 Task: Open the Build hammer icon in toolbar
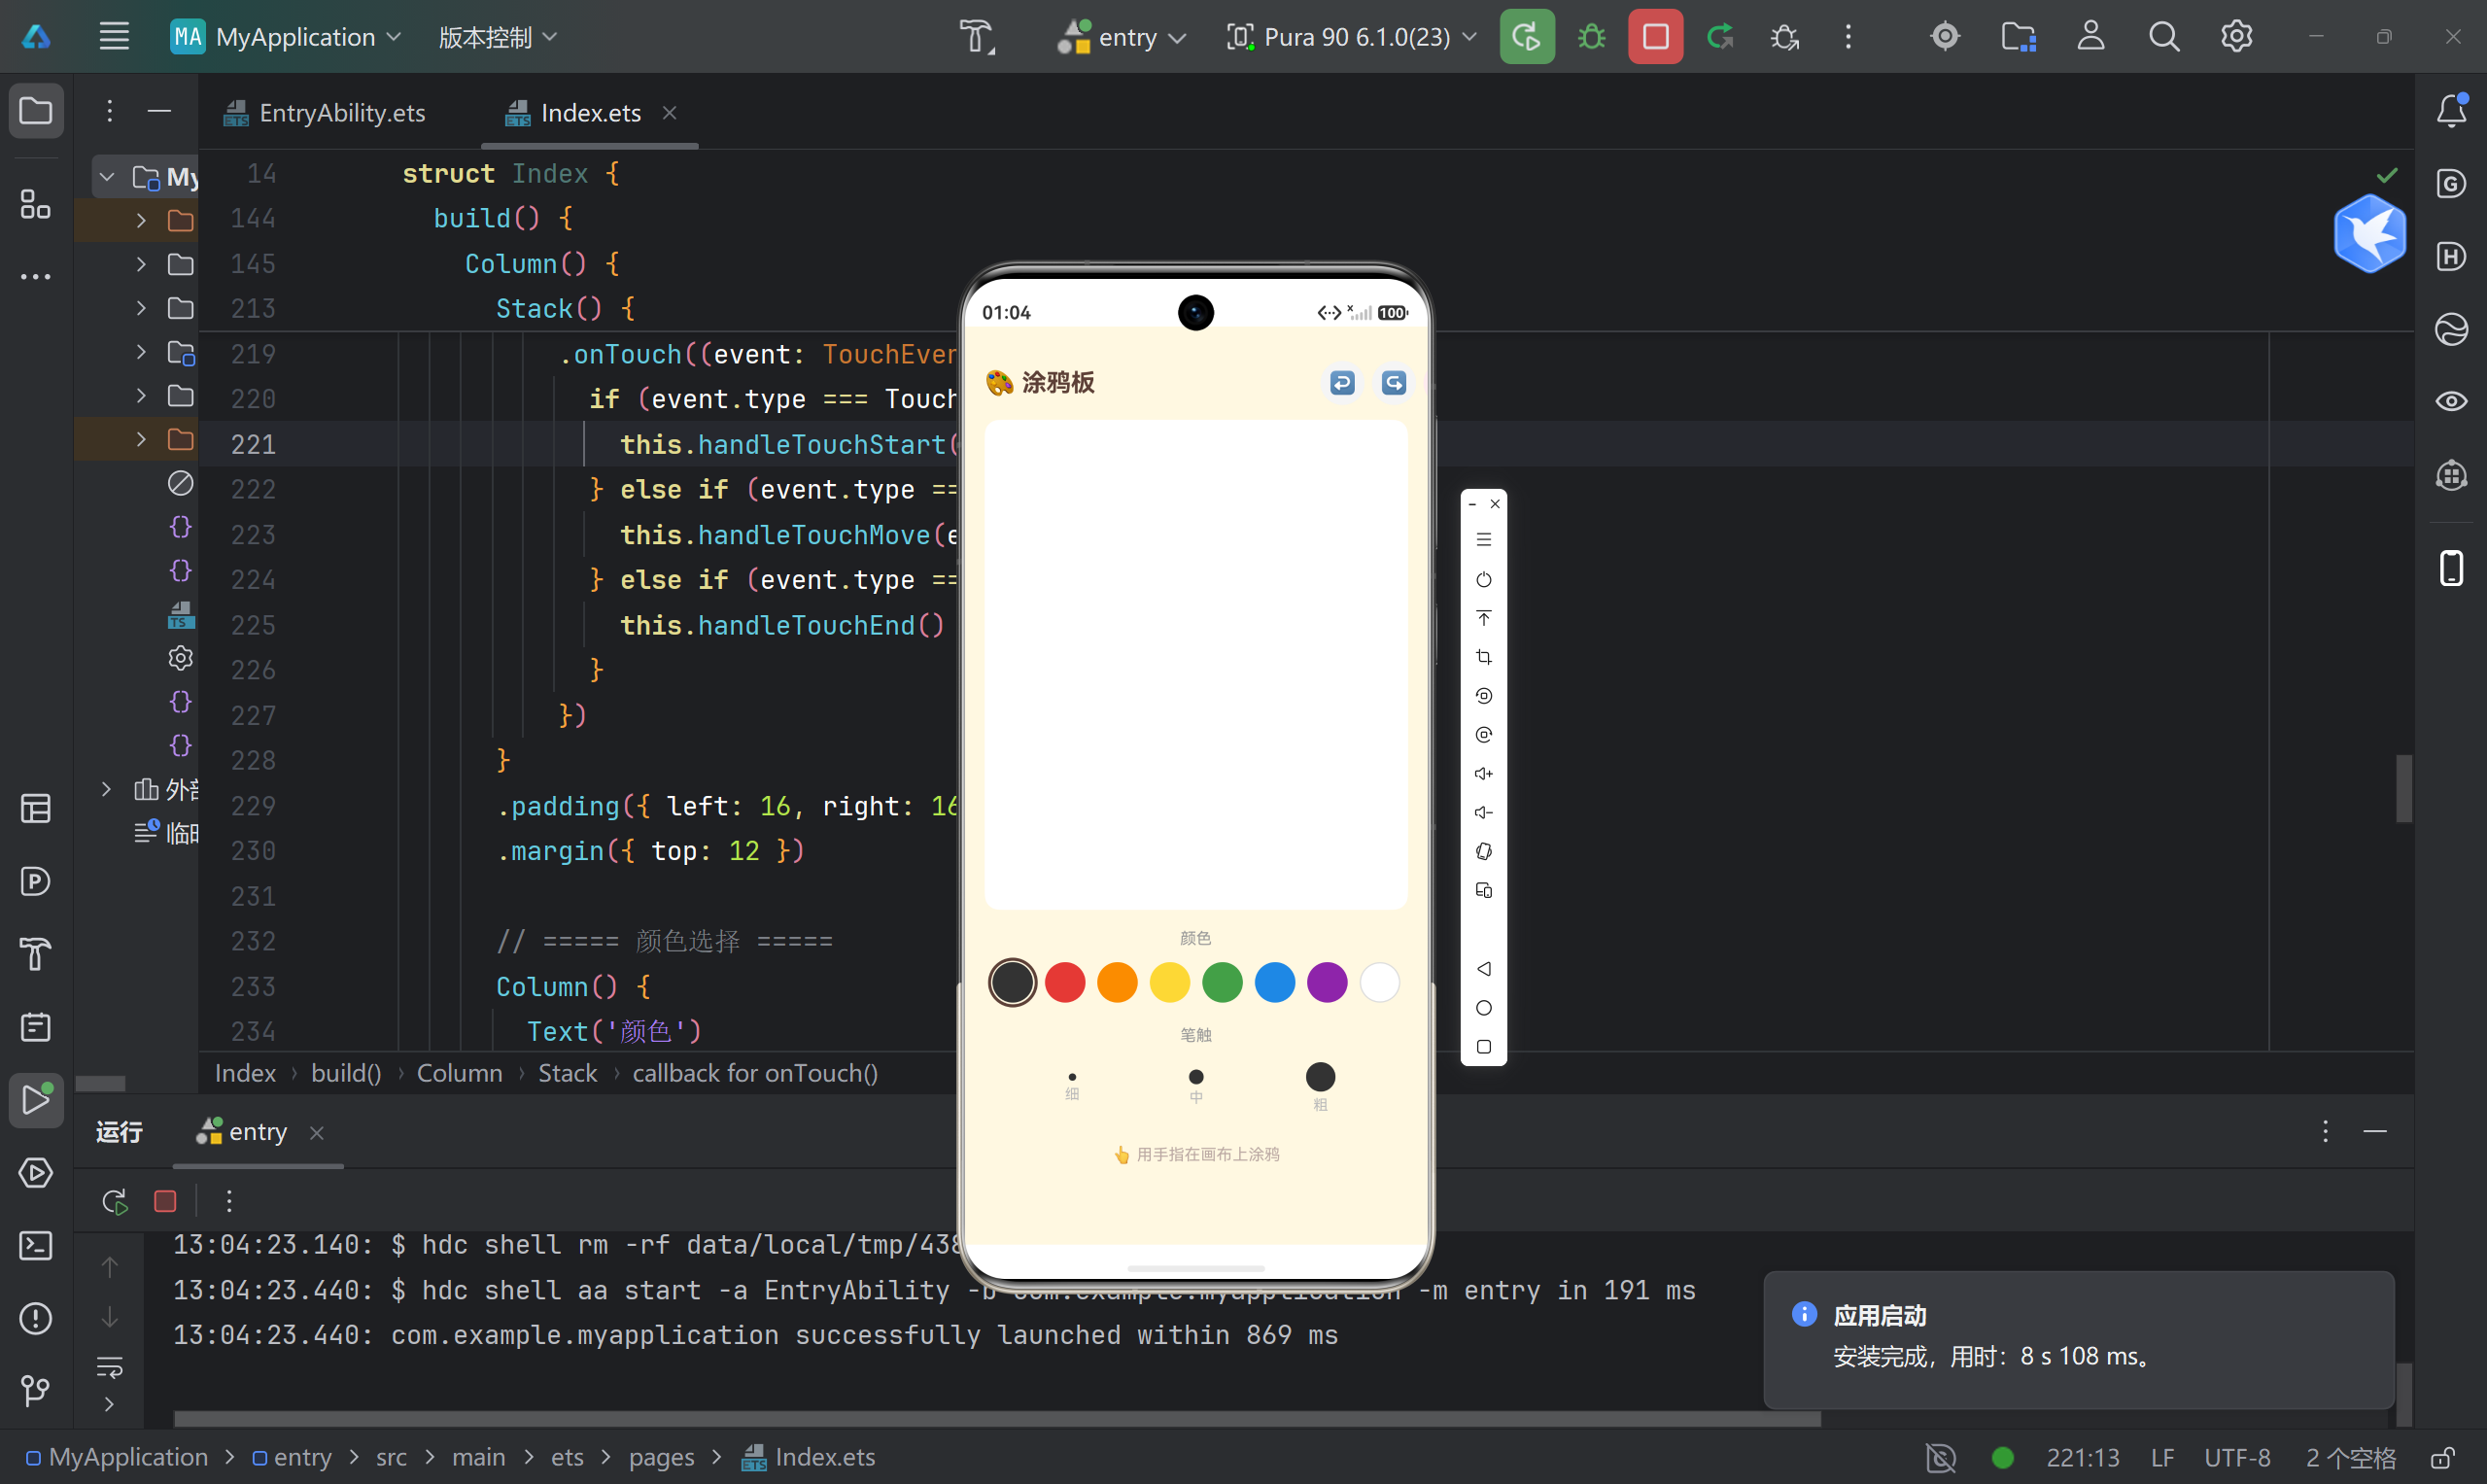click(x=977, y=37)
